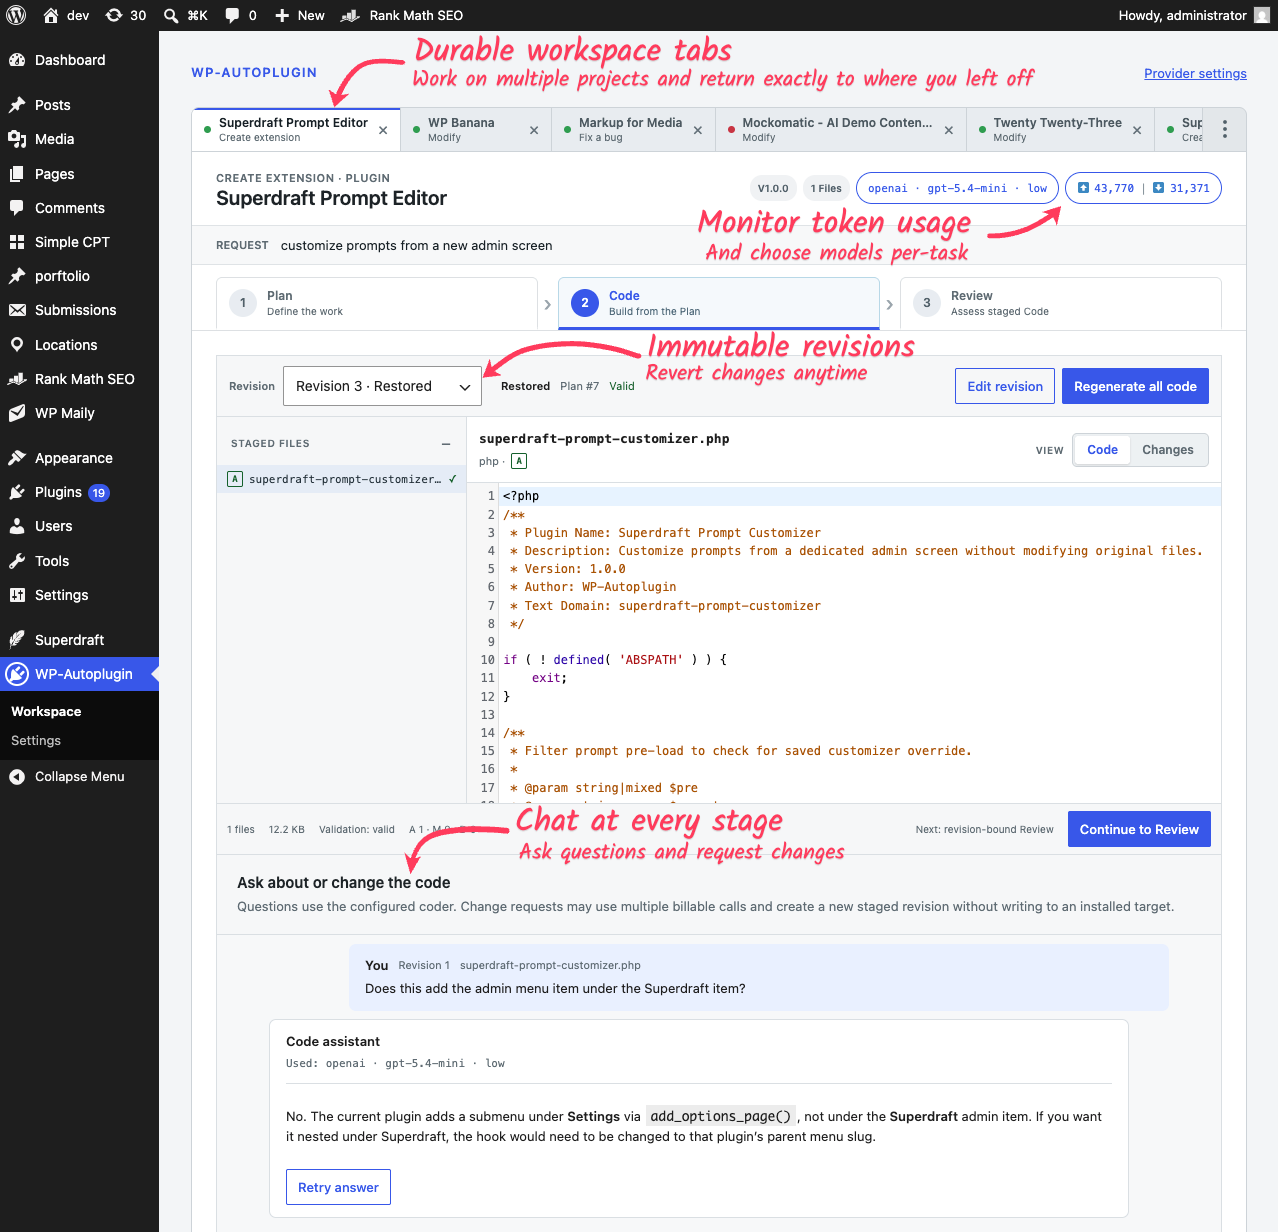
Task: Collapse the Staged Files panel
Action: pos(446,444)
